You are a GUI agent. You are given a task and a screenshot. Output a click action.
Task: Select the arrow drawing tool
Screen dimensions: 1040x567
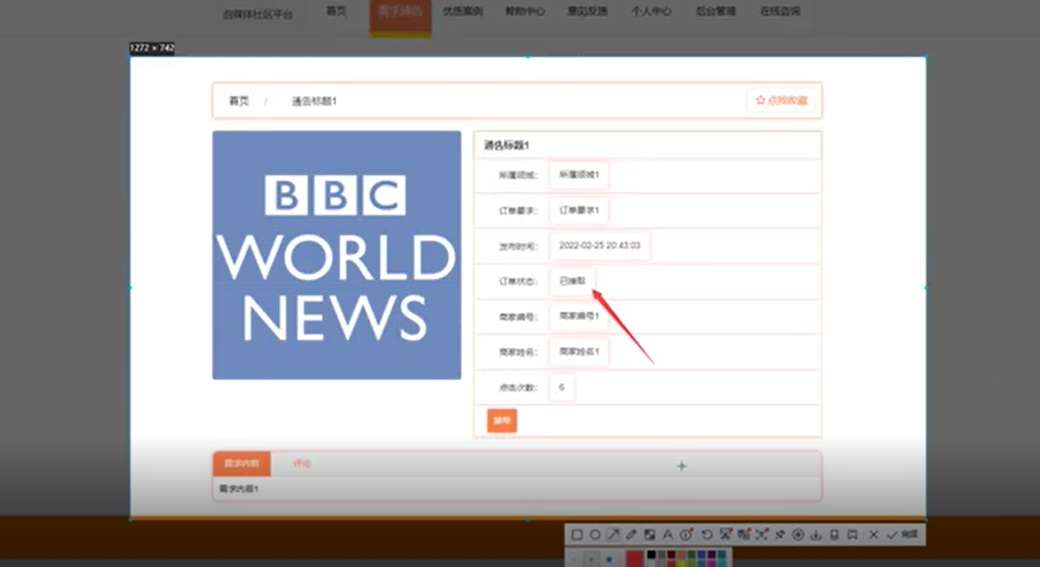pyautogui.click(x=614, y=535)
